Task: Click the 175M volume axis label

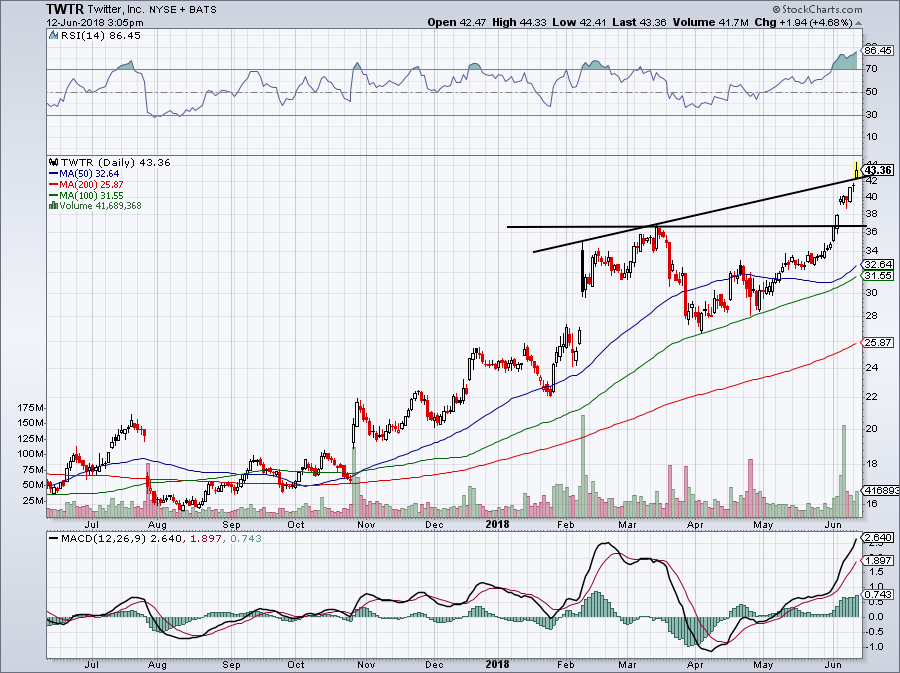Action: click(x=31, y=408)
